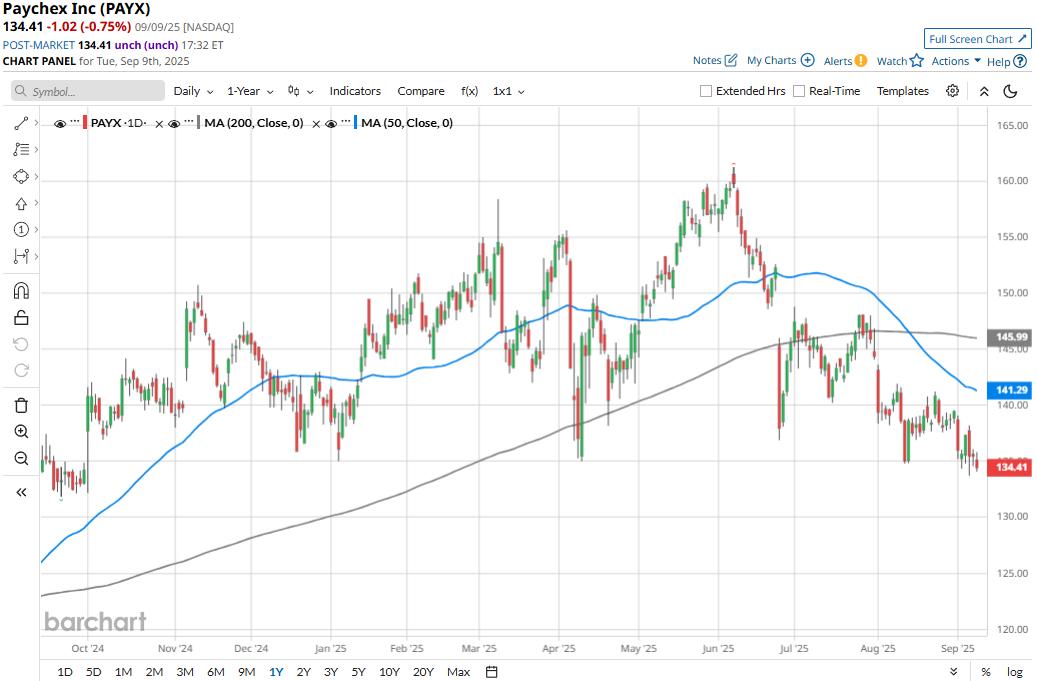This screenshot has width=1037, height=681.
Task: Open the Notes pencil icon
Action: pos(731,60)
